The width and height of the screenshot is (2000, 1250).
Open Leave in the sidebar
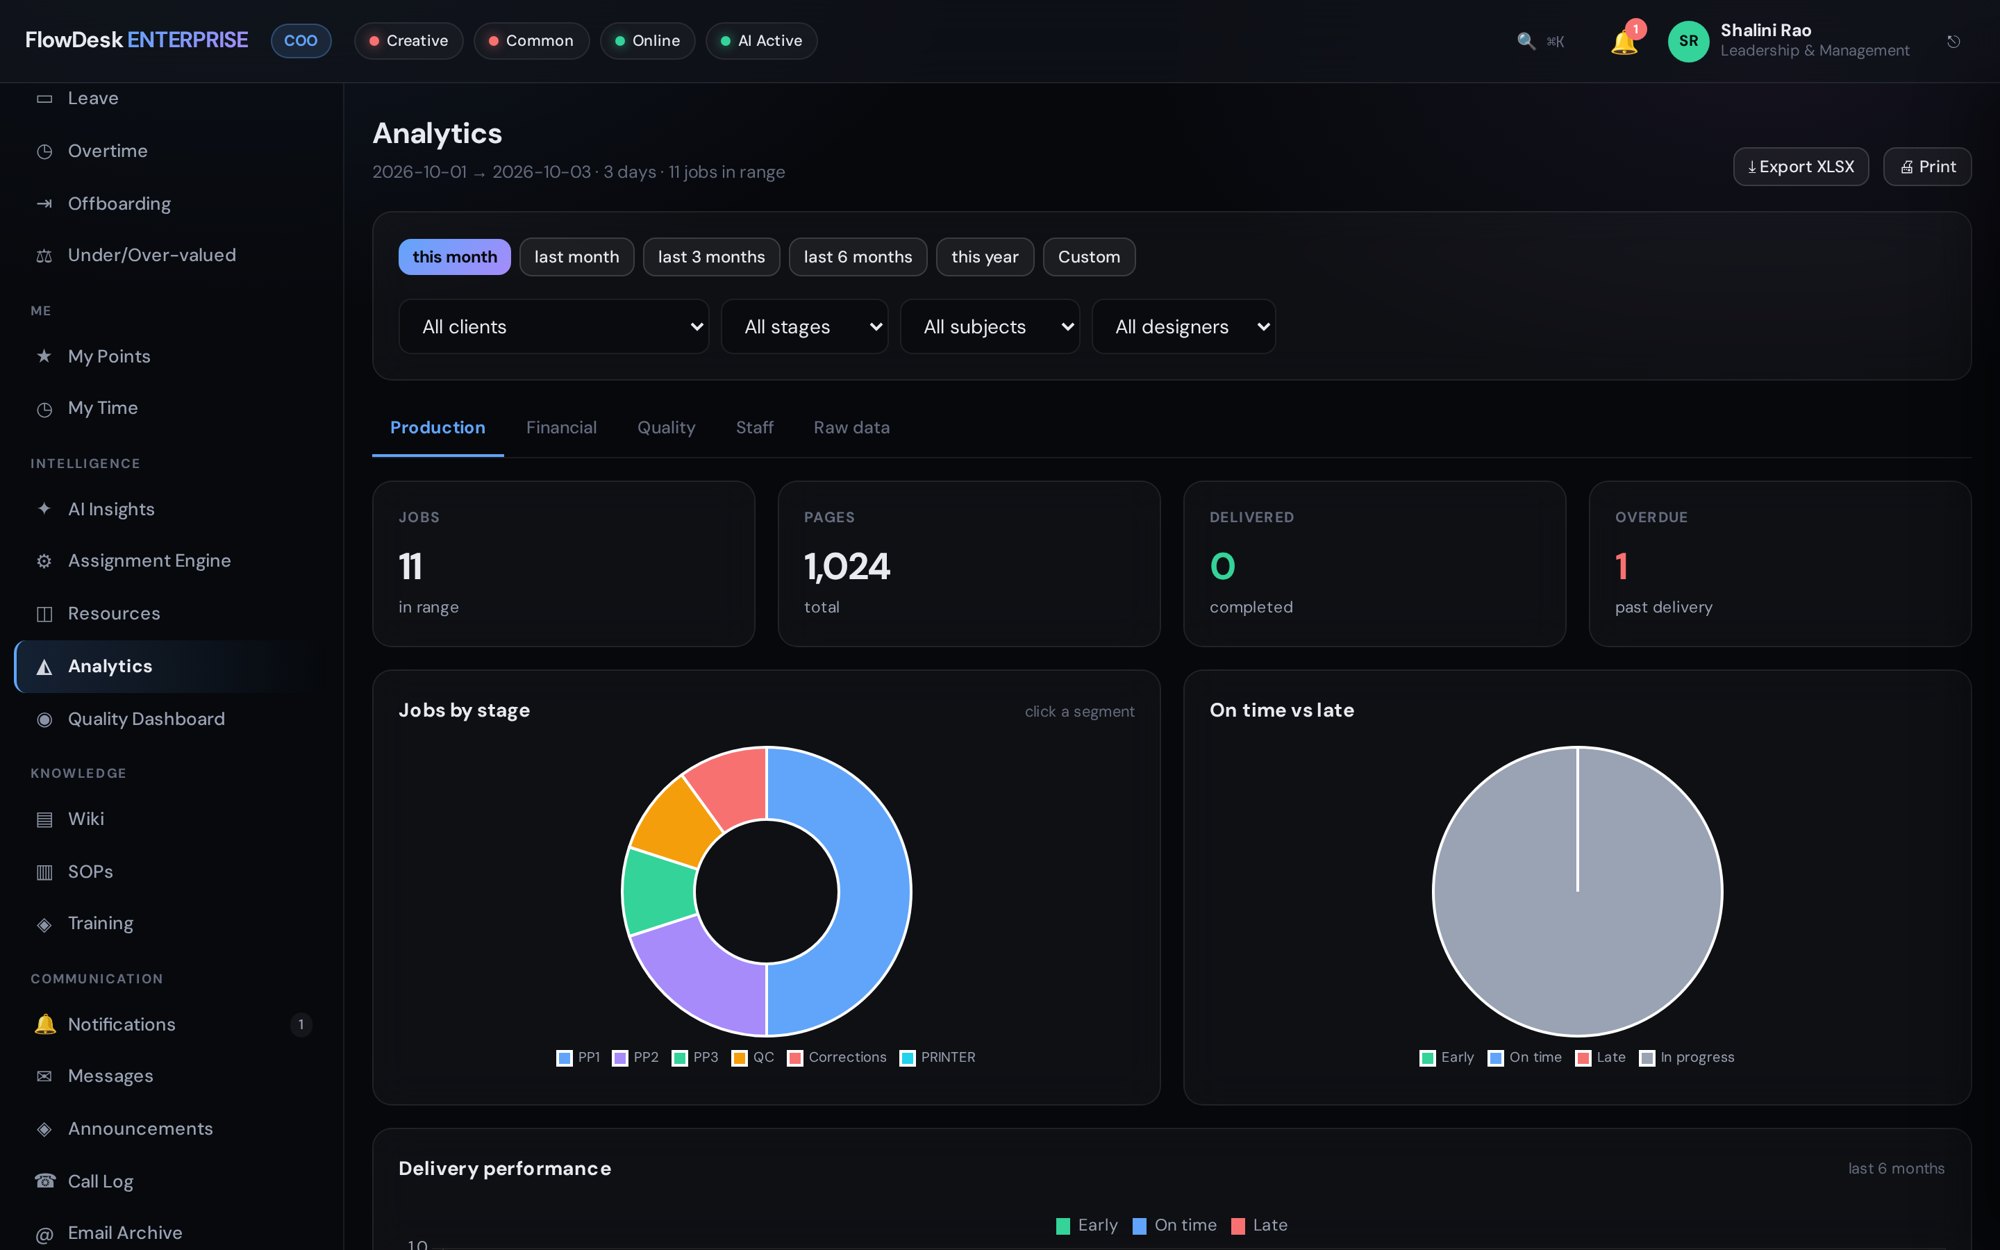point(172,98)
